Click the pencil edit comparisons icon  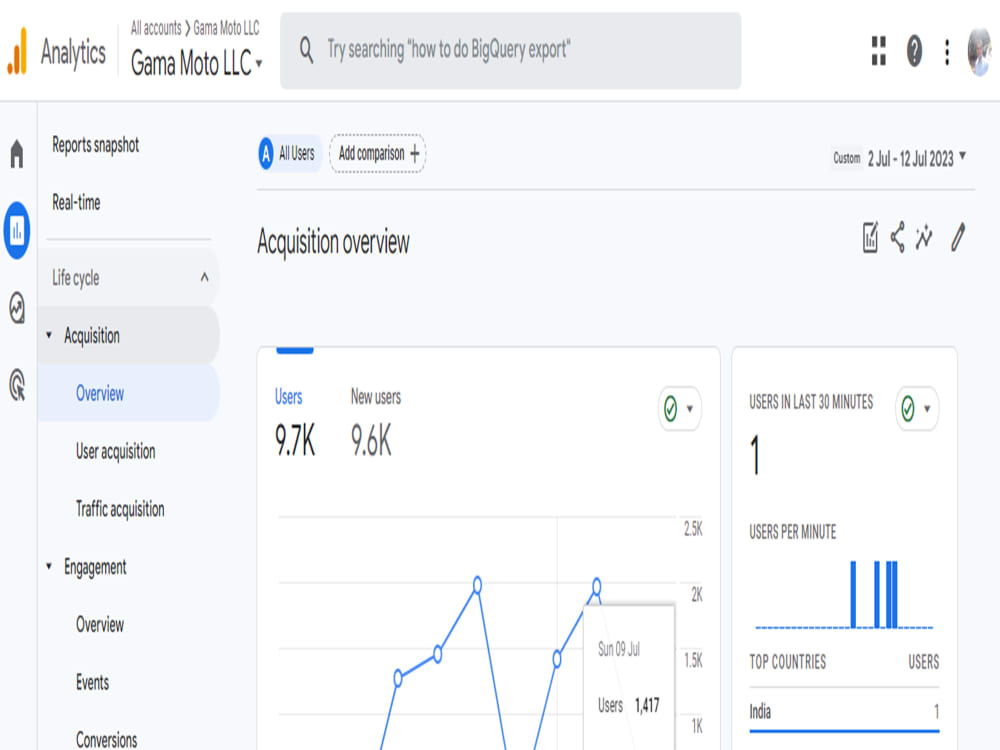(958, 237)
